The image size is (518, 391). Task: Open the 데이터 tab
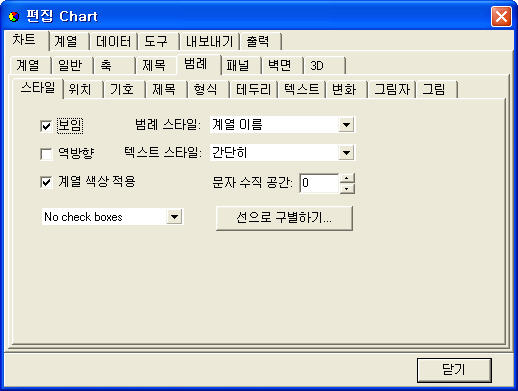[114, 41]
